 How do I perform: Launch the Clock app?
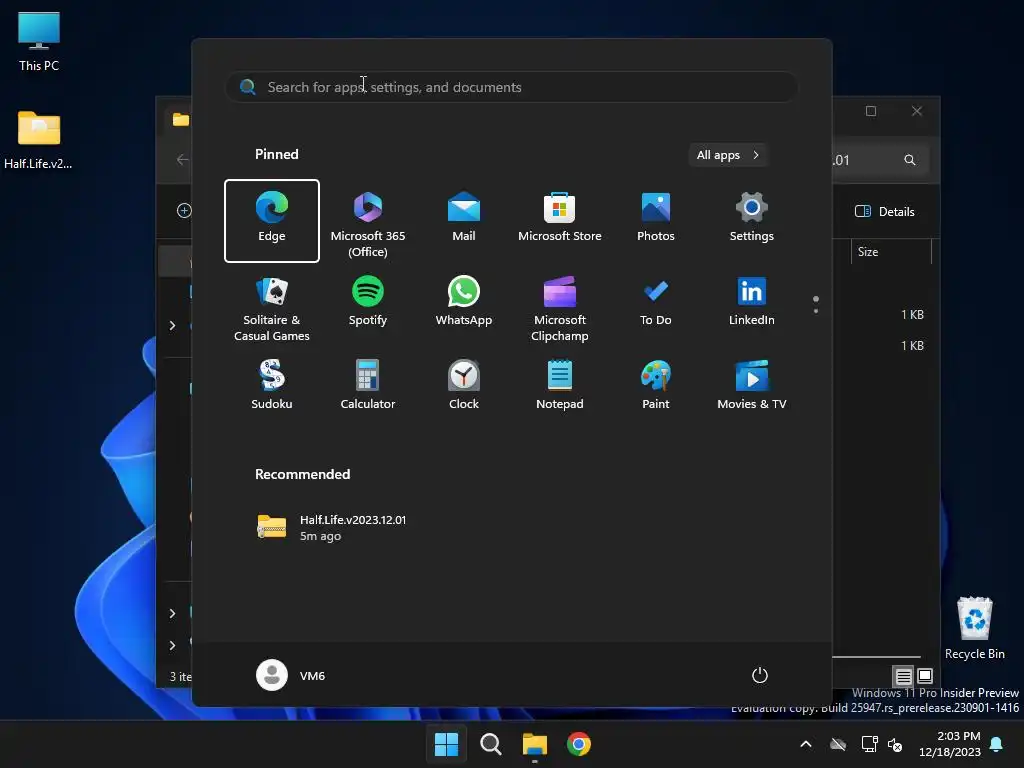pos(464,385)
